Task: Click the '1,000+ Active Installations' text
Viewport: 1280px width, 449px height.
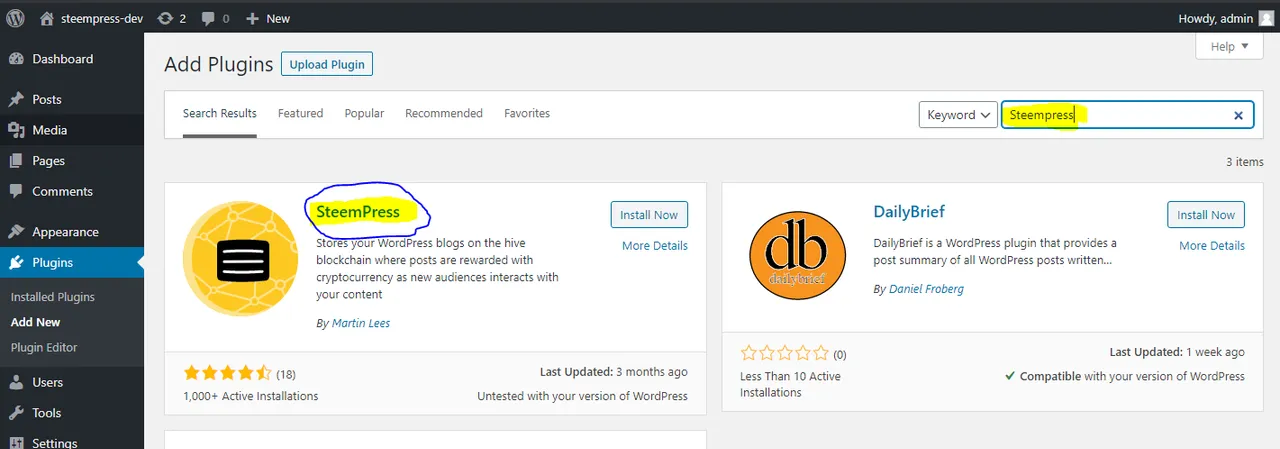Action: click(x=251, y=396)
